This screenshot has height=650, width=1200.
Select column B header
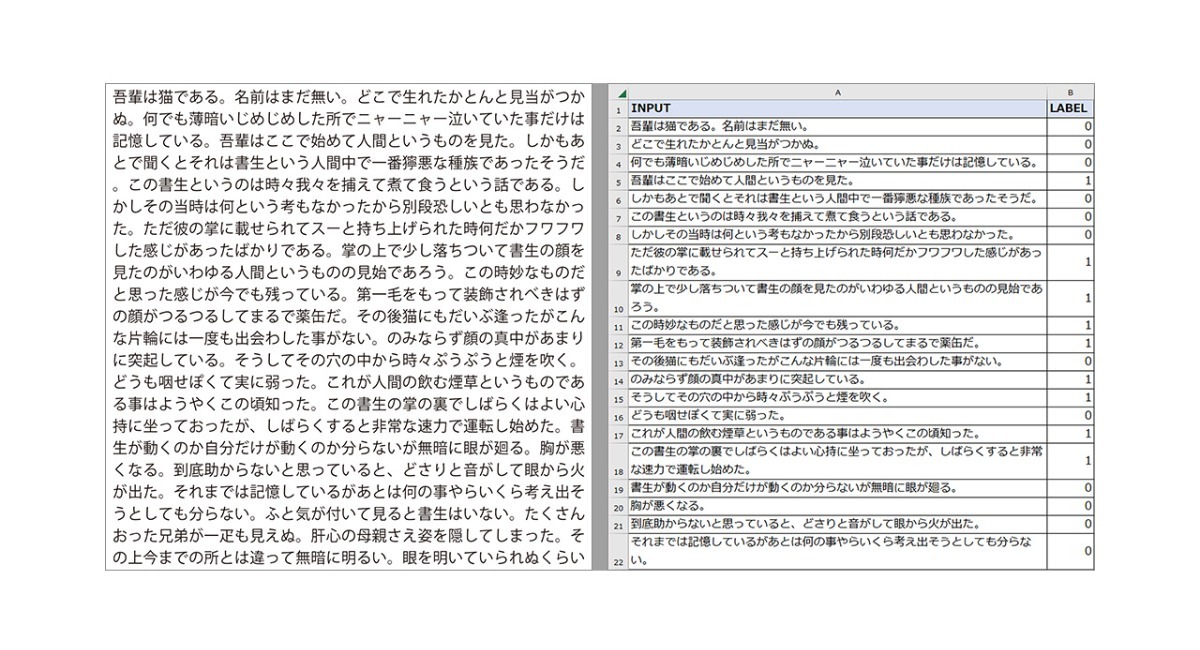click(1070, 92)
